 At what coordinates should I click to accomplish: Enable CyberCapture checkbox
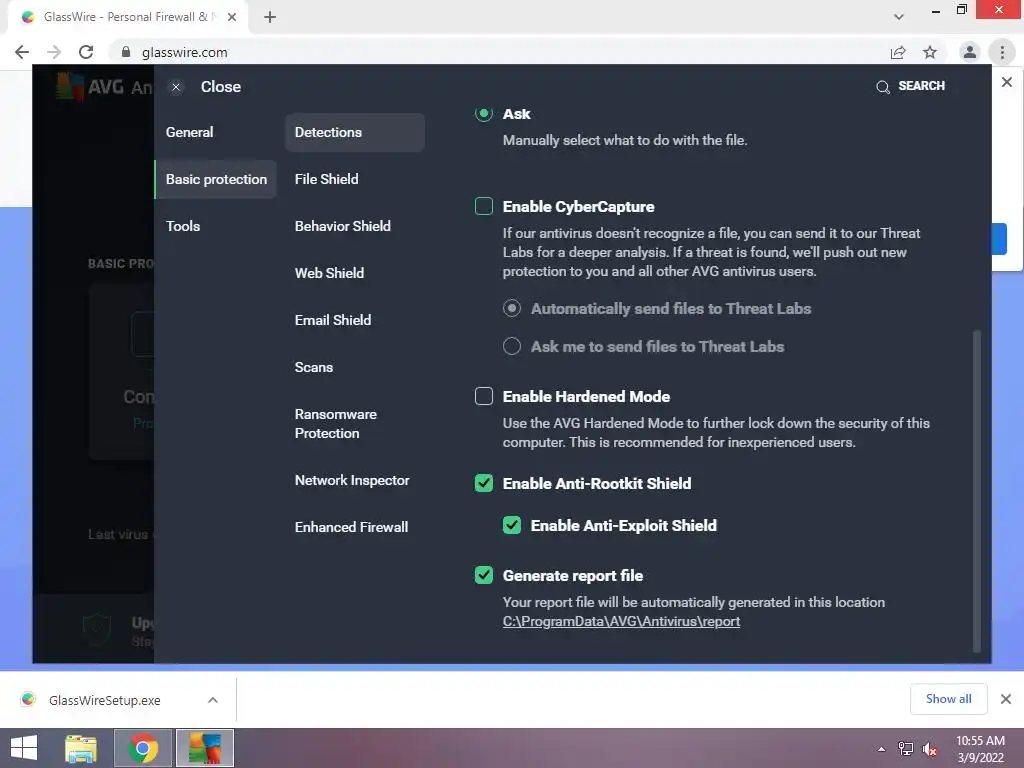pos(484,206)
